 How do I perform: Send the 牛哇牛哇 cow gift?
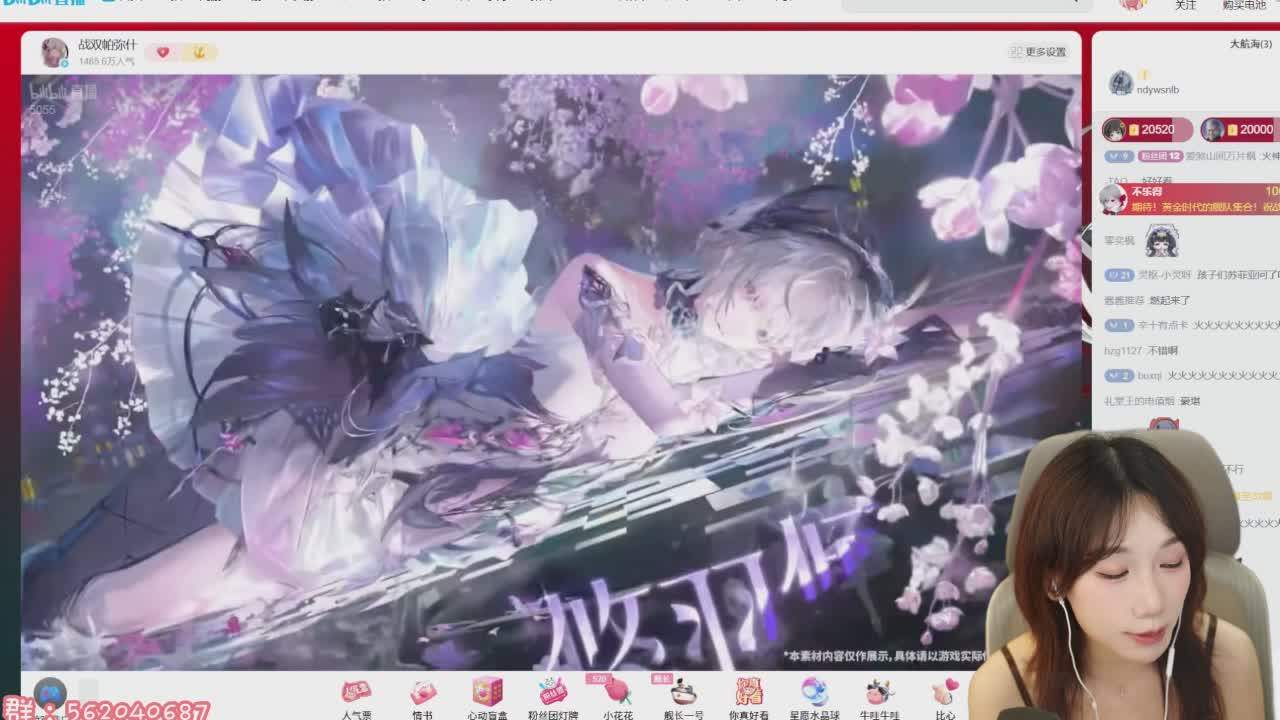(x=879, y=700)
